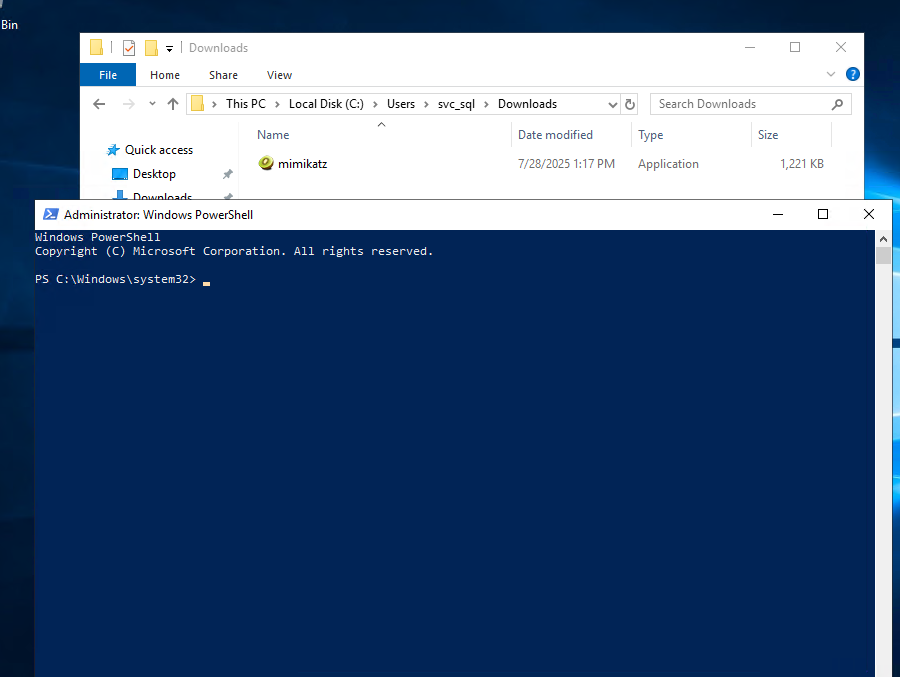Click the Desktop monitor icon in sidebar

[x=120, y=174]
